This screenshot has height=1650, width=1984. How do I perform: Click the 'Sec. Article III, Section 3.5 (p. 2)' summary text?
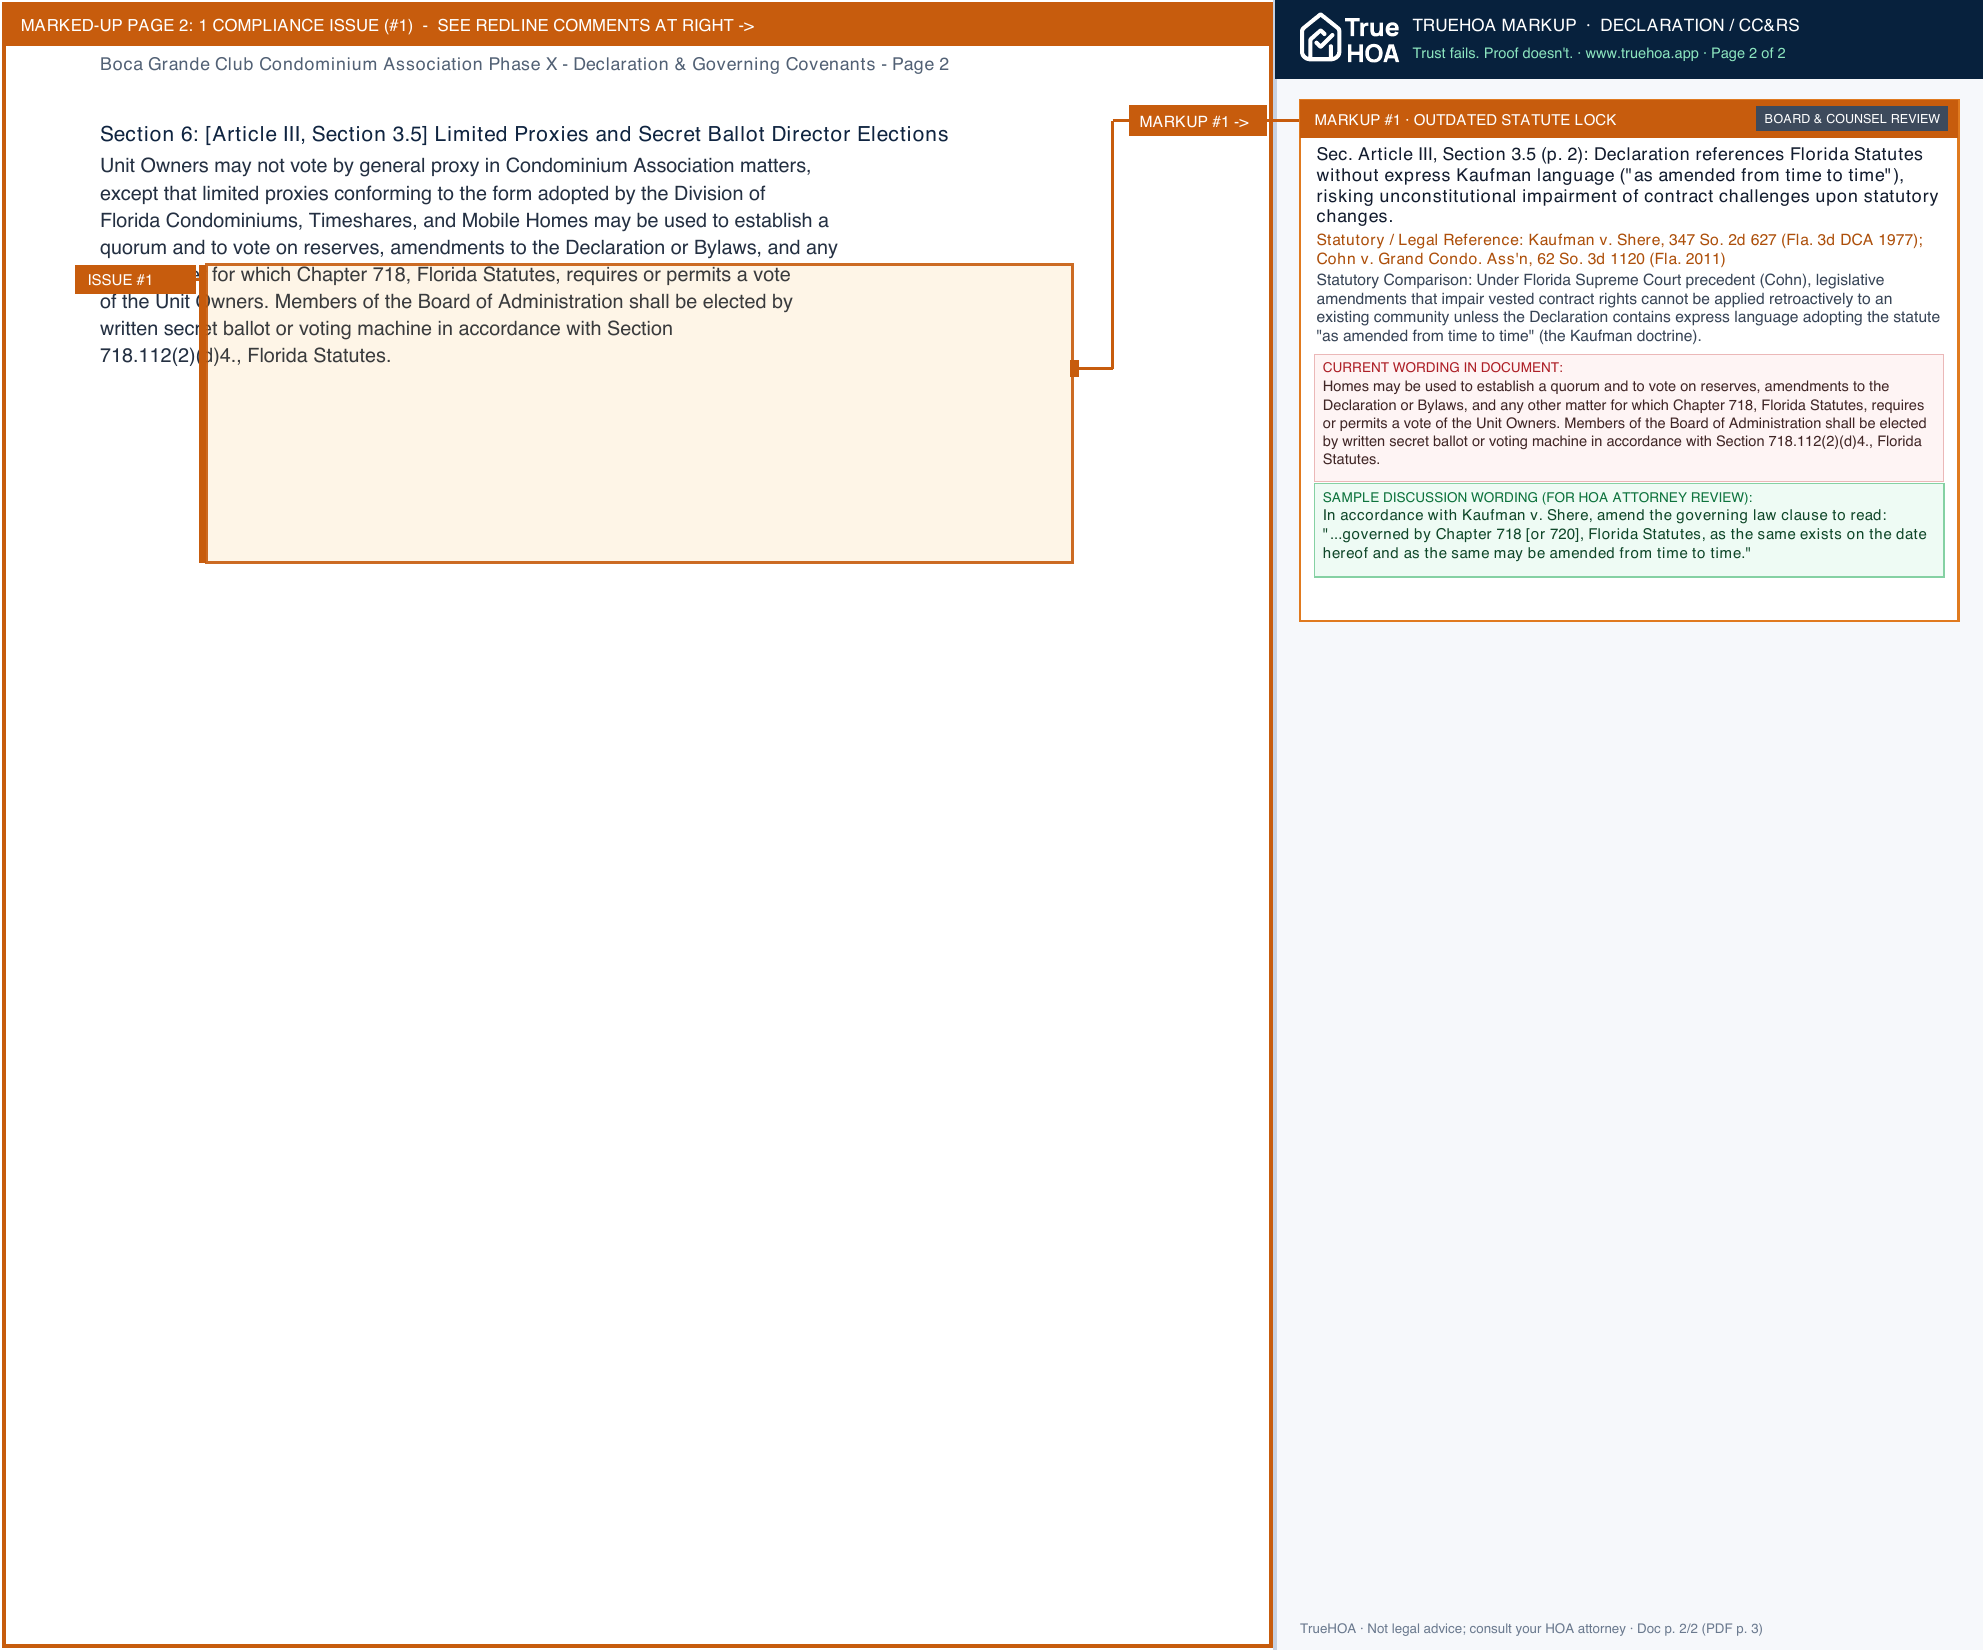point(1628,185)
